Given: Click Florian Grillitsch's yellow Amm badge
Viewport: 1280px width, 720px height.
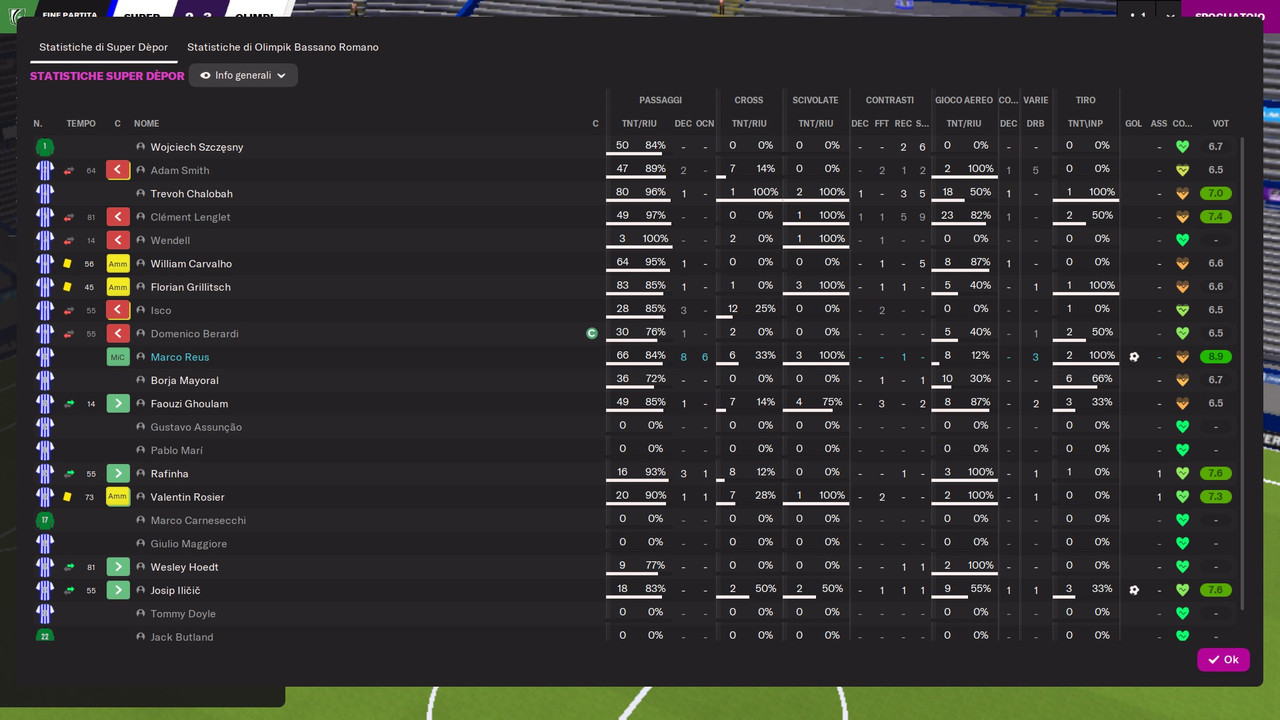Looking at the screenshot, I should pos(119,287).
